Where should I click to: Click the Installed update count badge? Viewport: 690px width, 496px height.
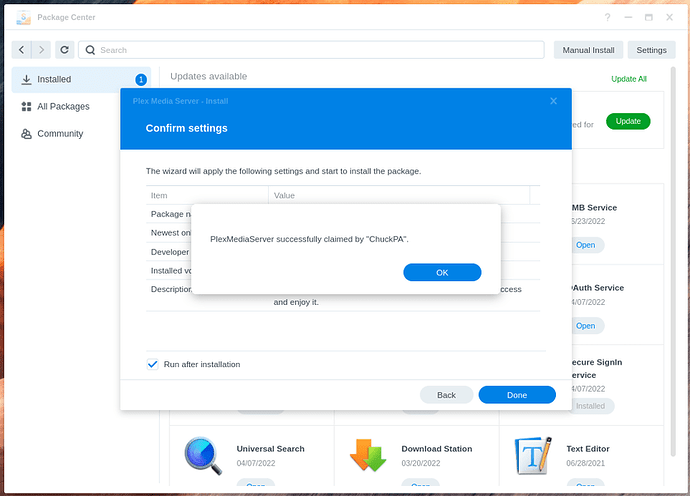(141, 80)
